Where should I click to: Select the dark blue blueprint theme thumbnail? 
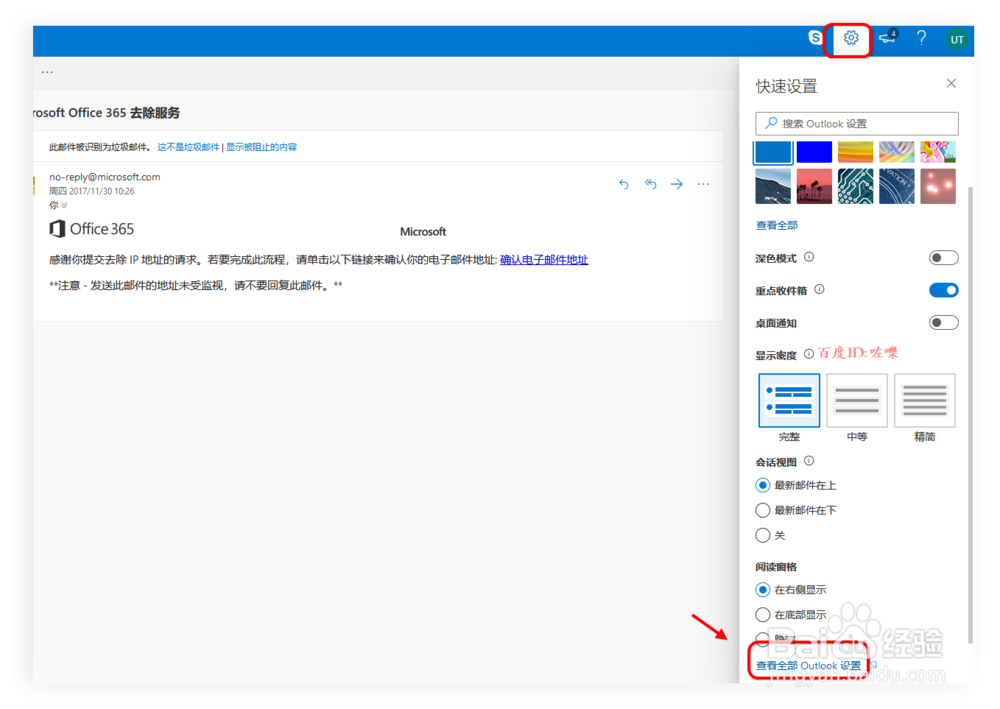(897, 186)
